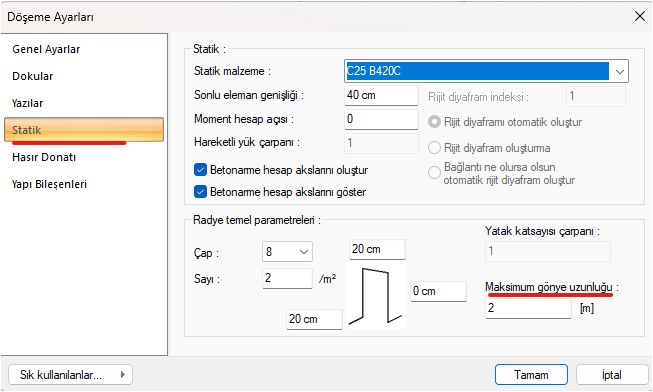The image size is (653, 392).
Task: Open the Genel Ayarlar section
Action: tap(46, 49)
